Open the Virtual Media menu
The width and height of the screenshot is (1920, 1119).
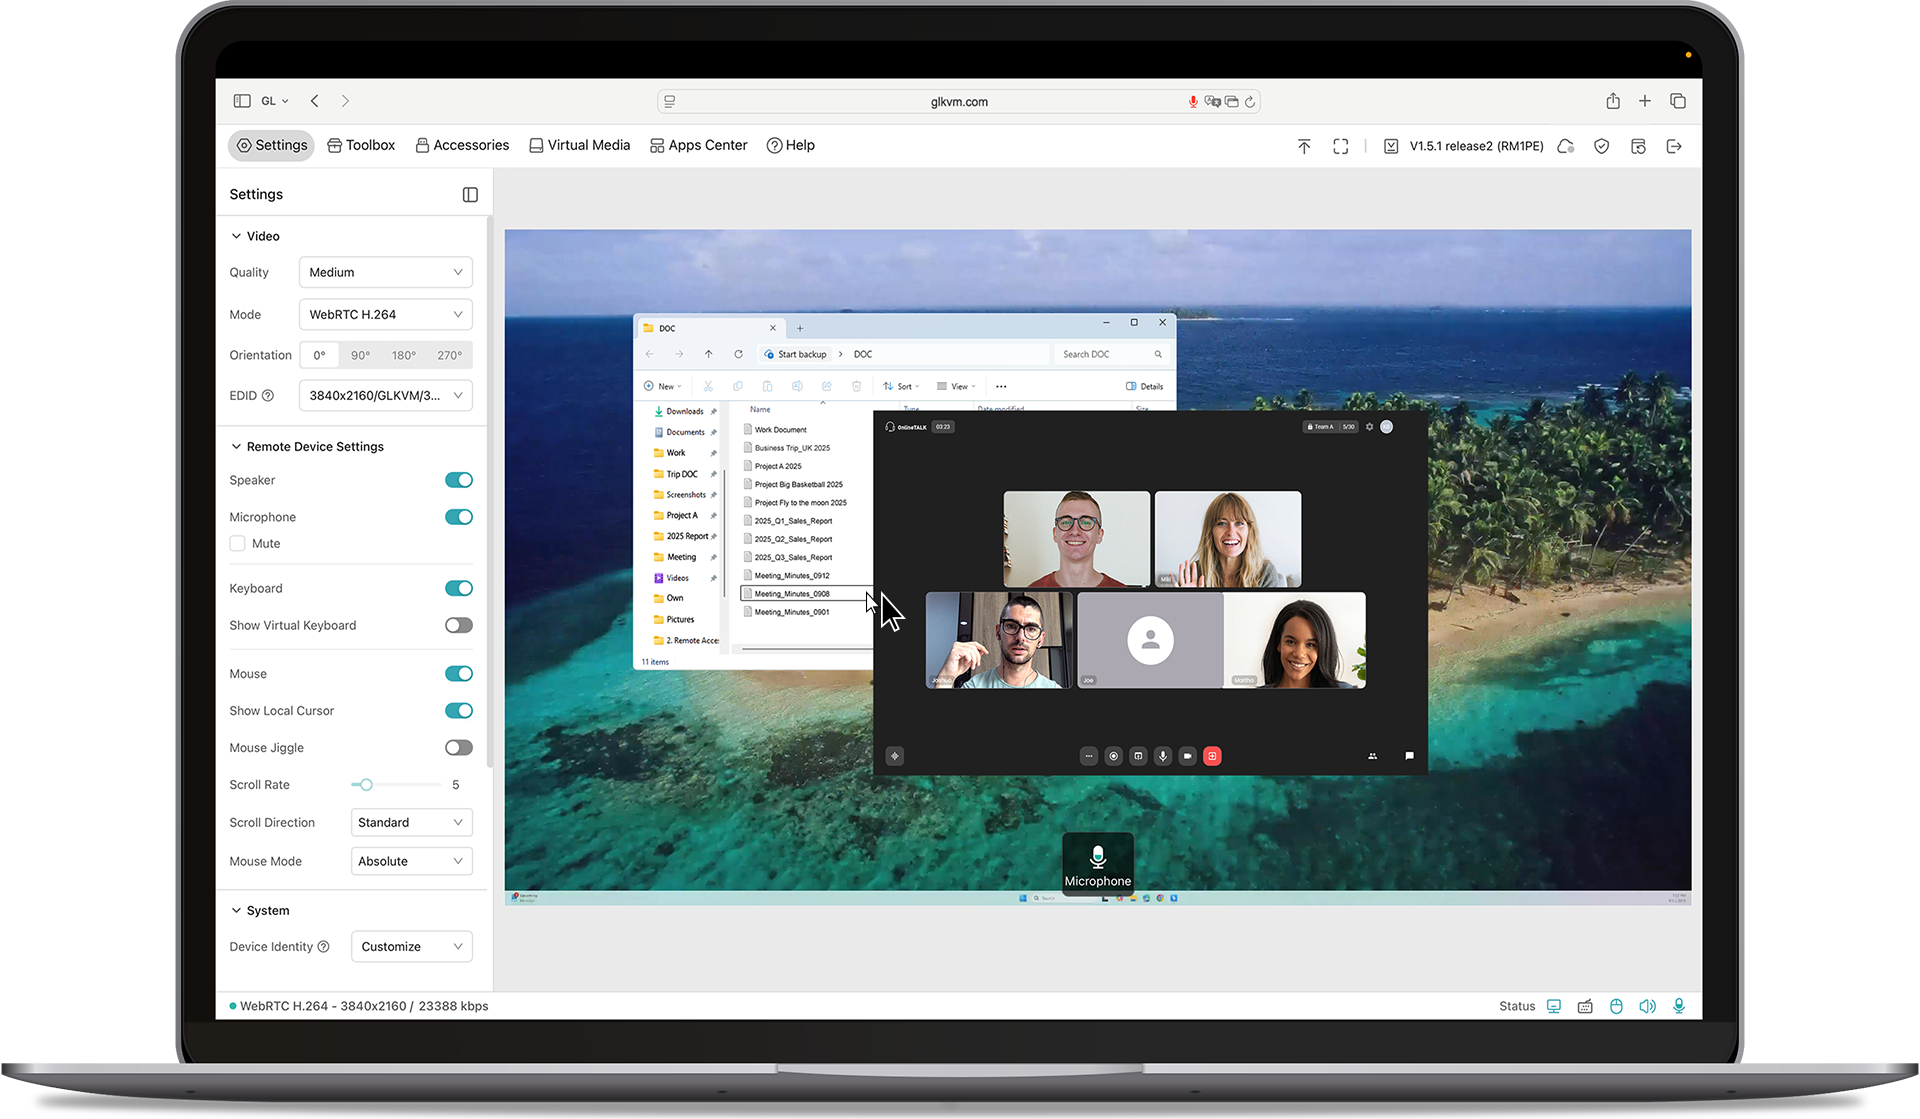pos(579,145)
